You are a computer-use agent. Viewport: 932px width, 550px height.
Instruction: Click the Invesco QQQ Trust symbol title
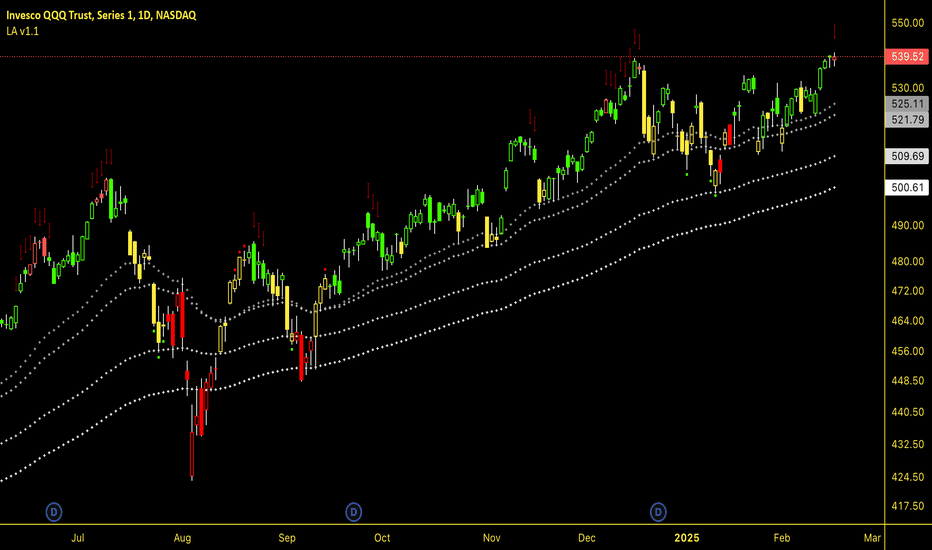(x=101, y=15)
